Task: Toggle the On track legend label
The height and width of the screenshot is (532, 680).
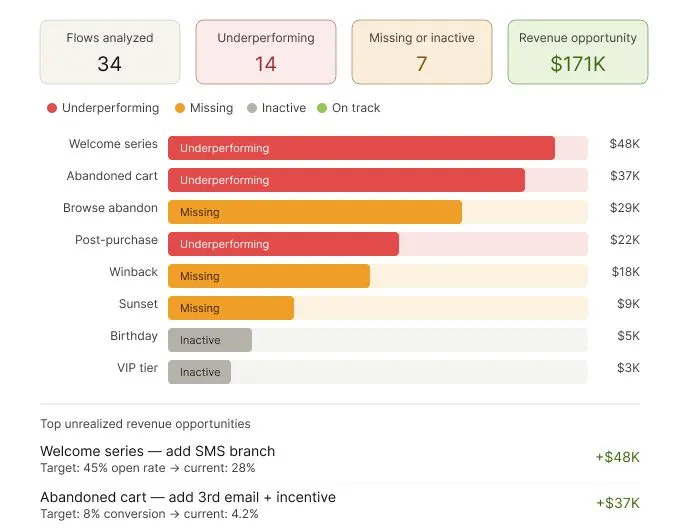Action: (356, 108)
